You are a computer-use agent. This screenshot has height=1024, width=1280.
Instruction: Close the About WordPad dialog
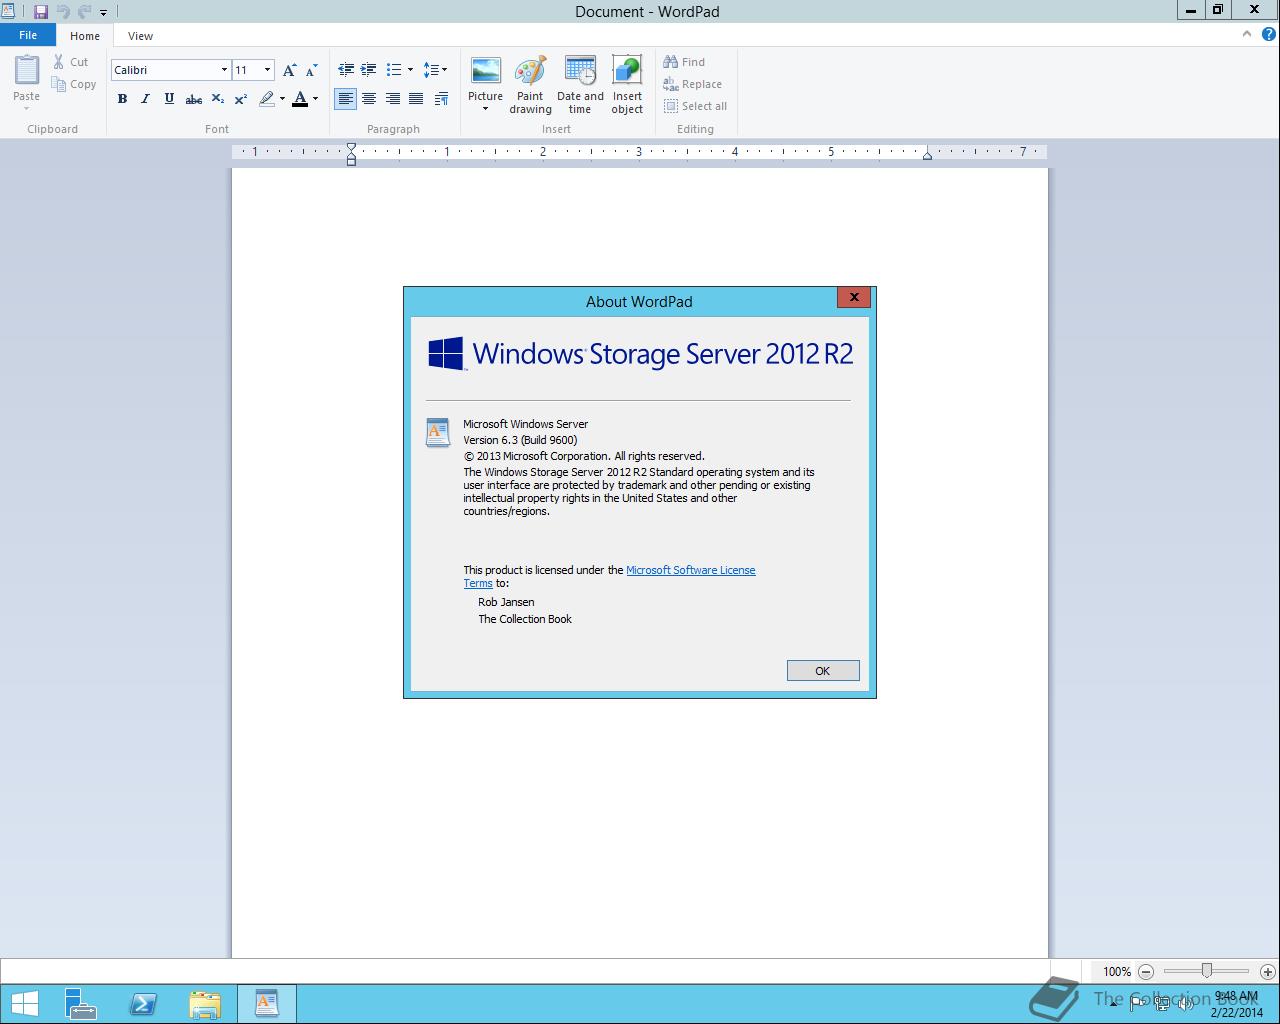854,297
